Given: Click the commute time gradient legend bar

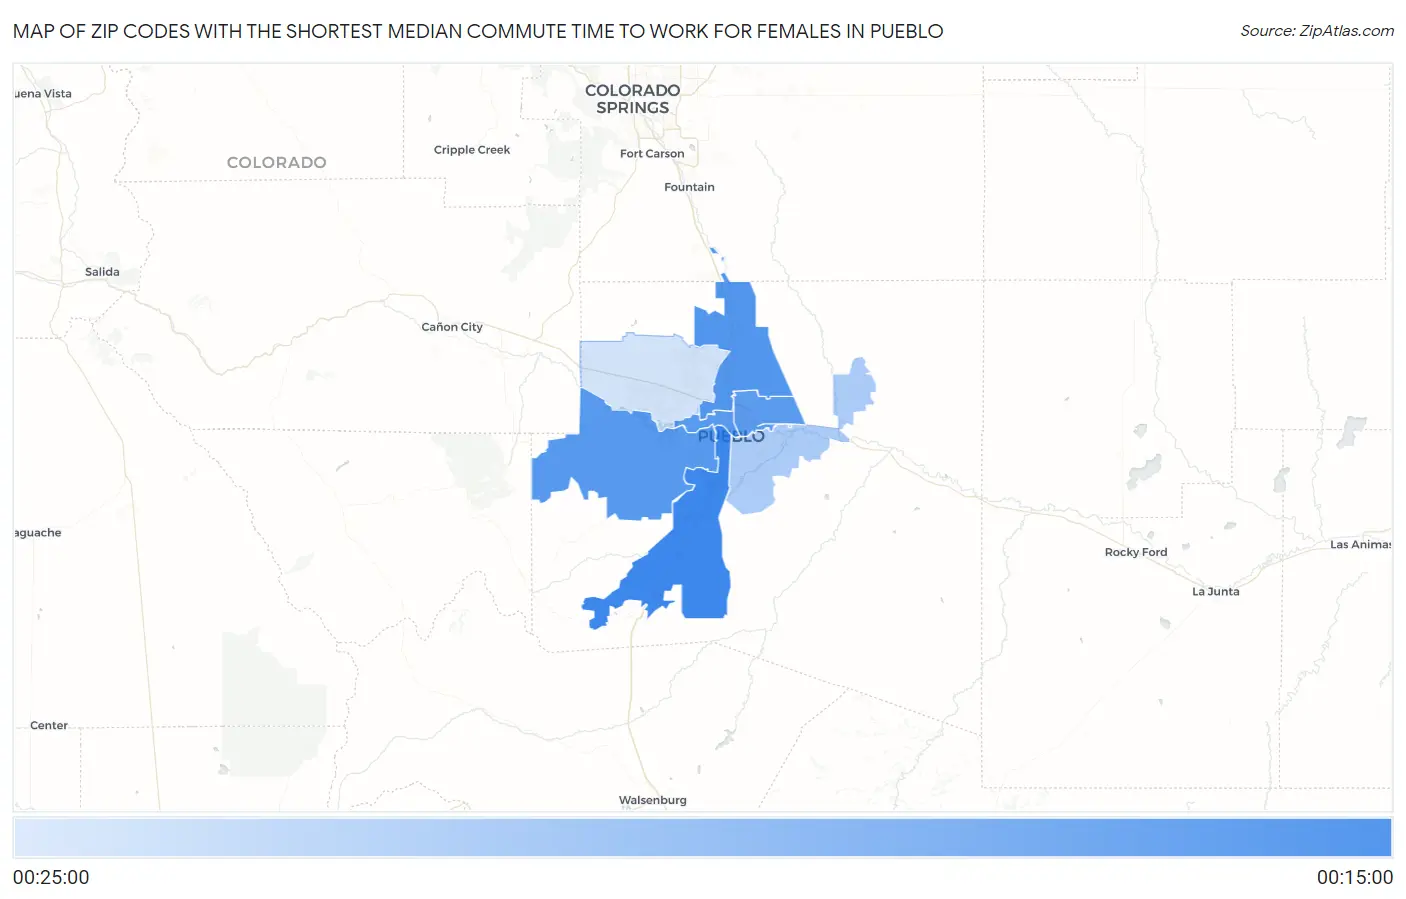Looking at the screenshot, I should (x=703, y=838).
